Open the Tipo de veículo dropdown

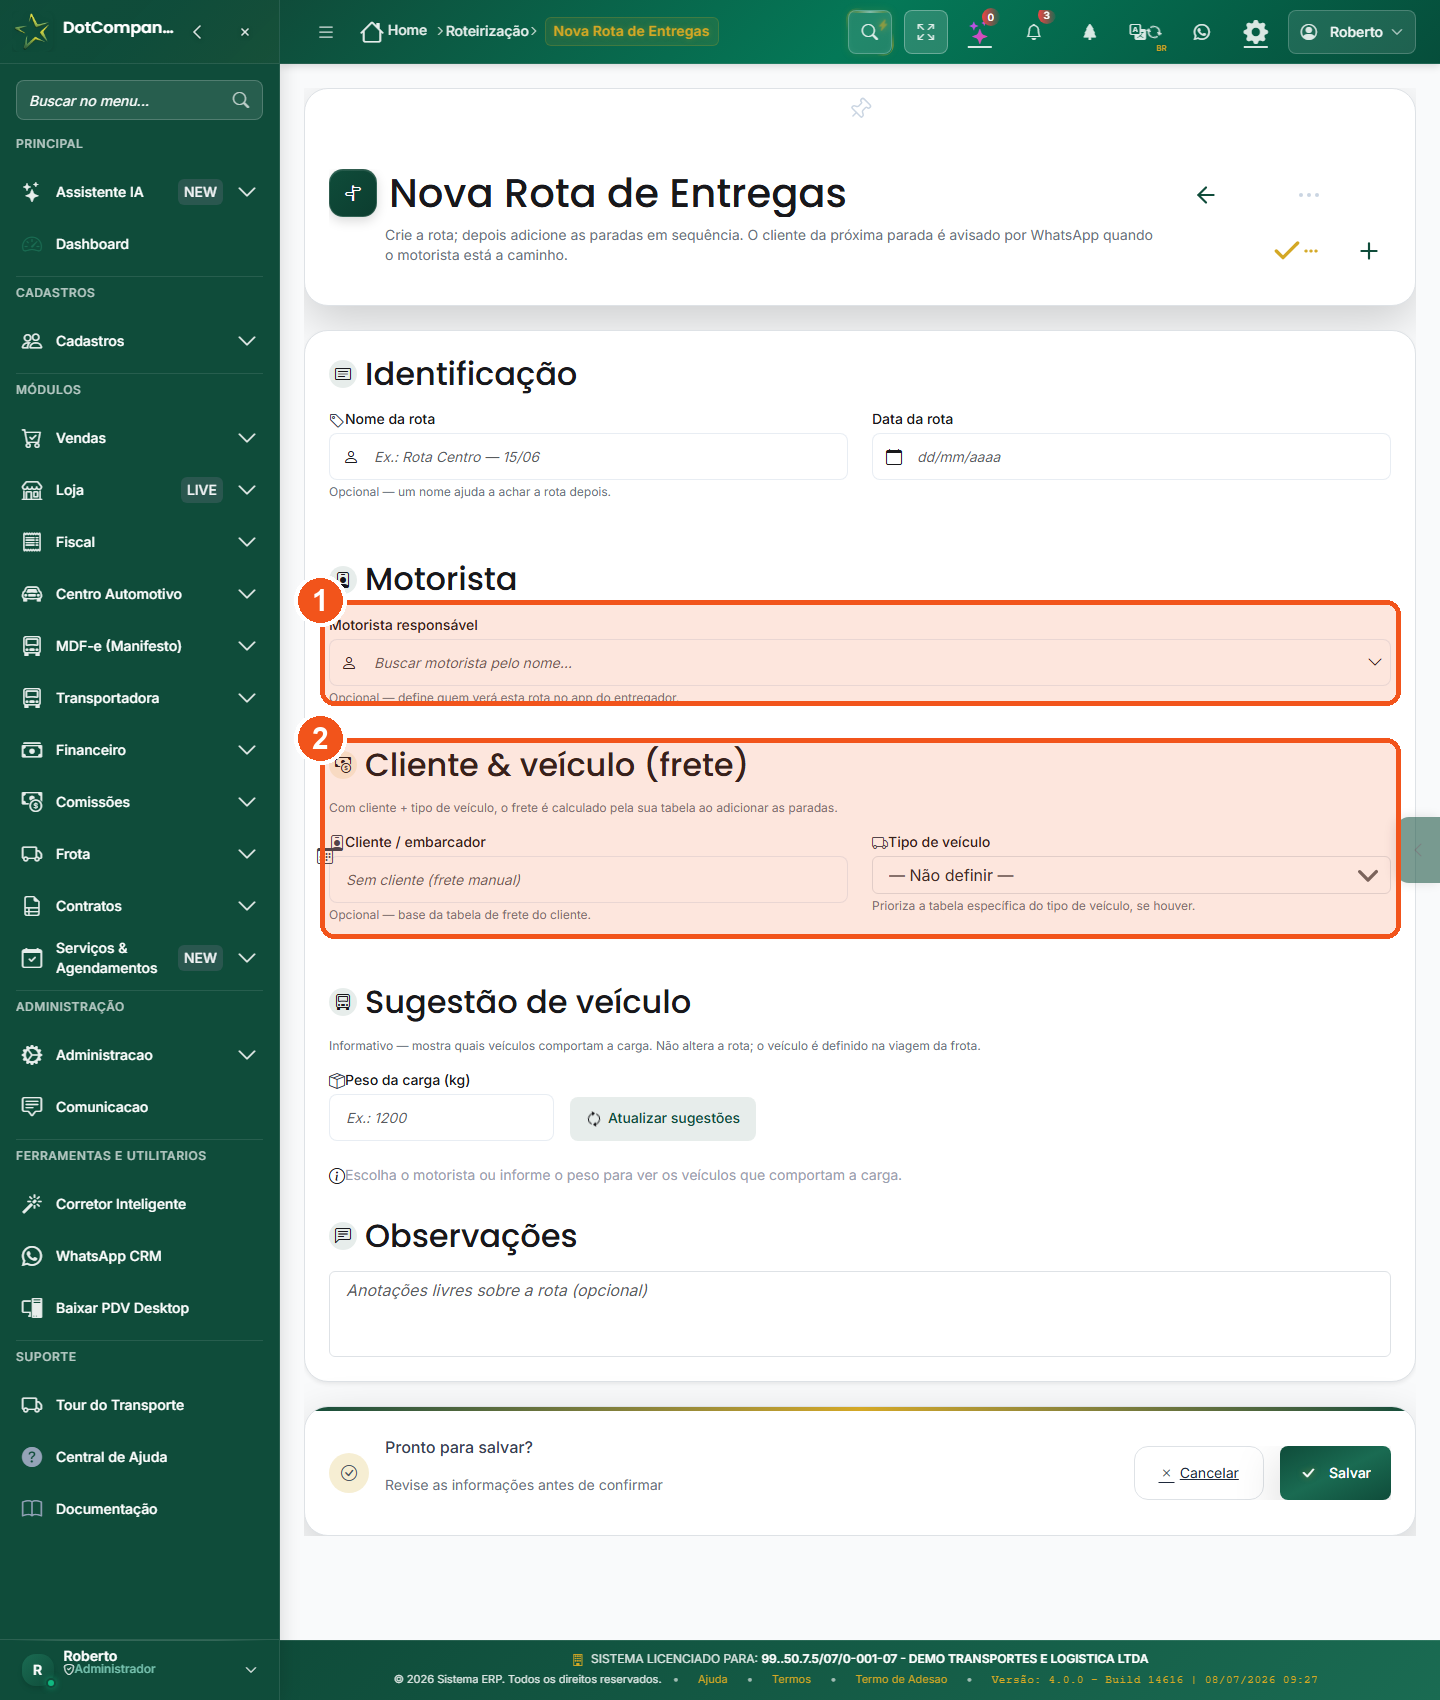1131,875
